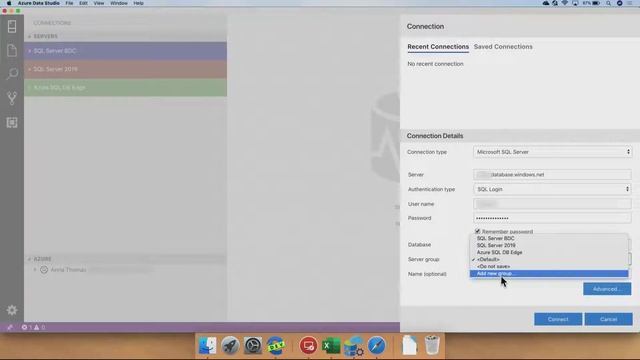This screenshot has height=360, width=640.
Task: Open System Preferences from the dock
Action: click(253, 345)
